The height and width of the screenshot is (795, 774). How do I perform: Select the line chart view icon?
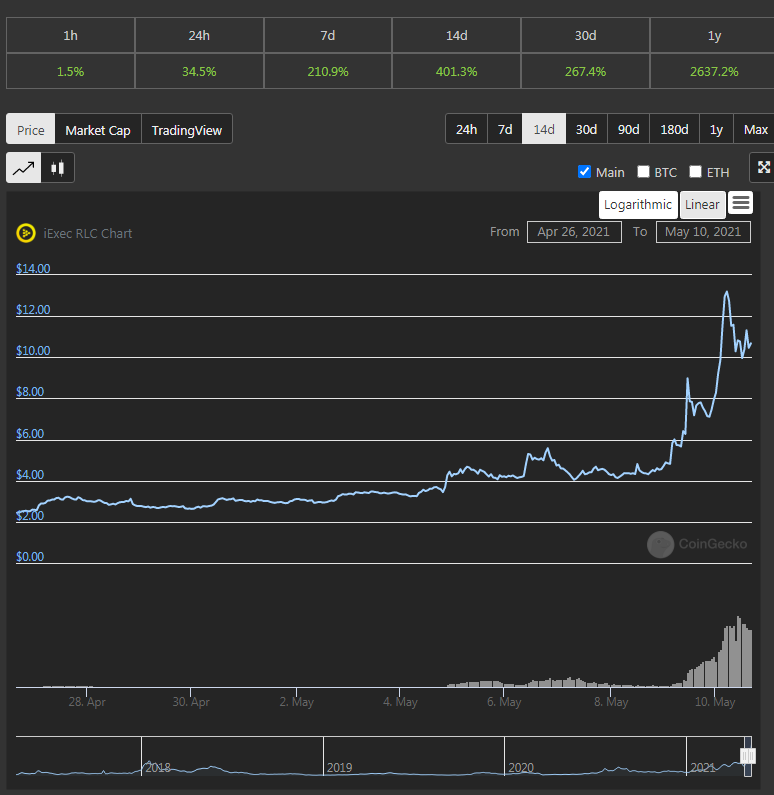pyautogui.click(x=23, y=168)
